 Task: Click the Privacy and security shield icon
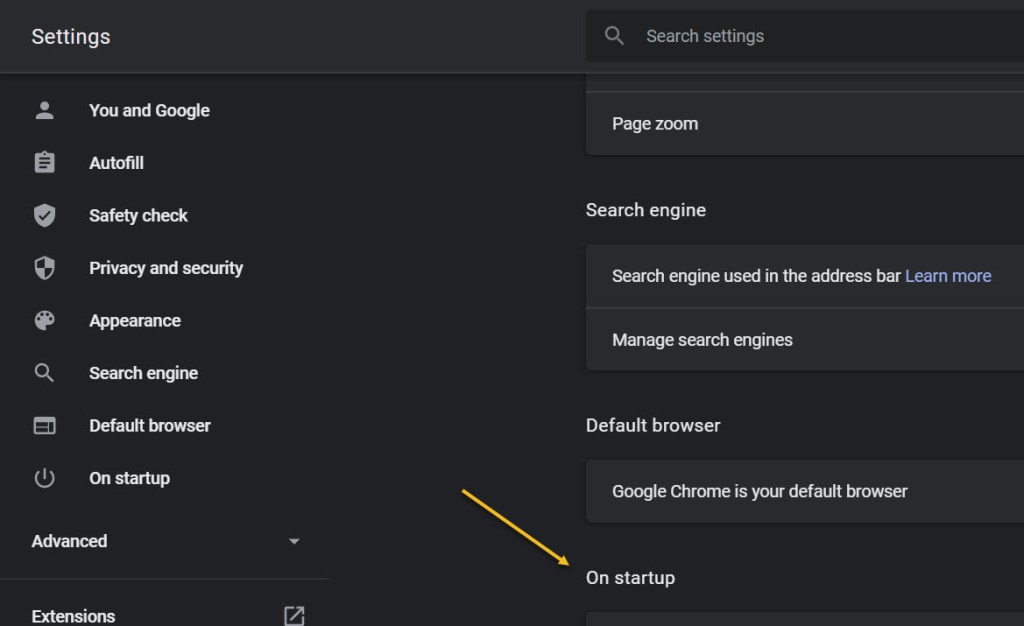click(44, 268)
